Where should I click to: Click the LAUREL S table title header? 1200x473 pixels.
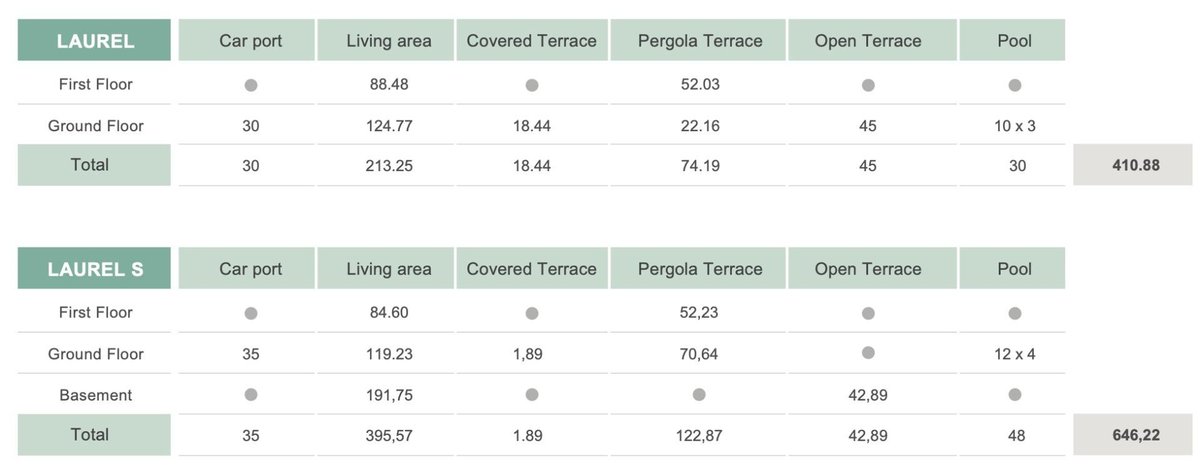(94, 269)
